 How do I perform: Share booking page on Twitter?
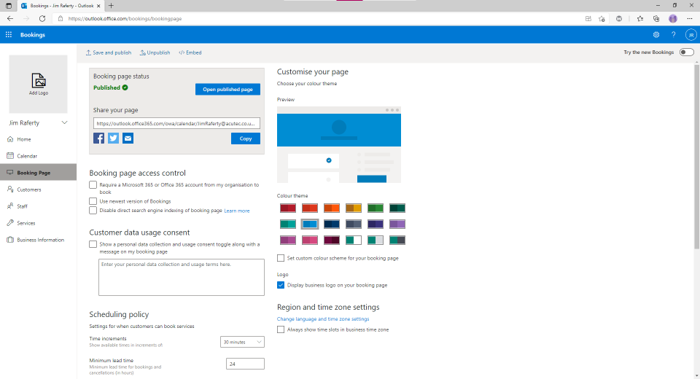(113, 138)
